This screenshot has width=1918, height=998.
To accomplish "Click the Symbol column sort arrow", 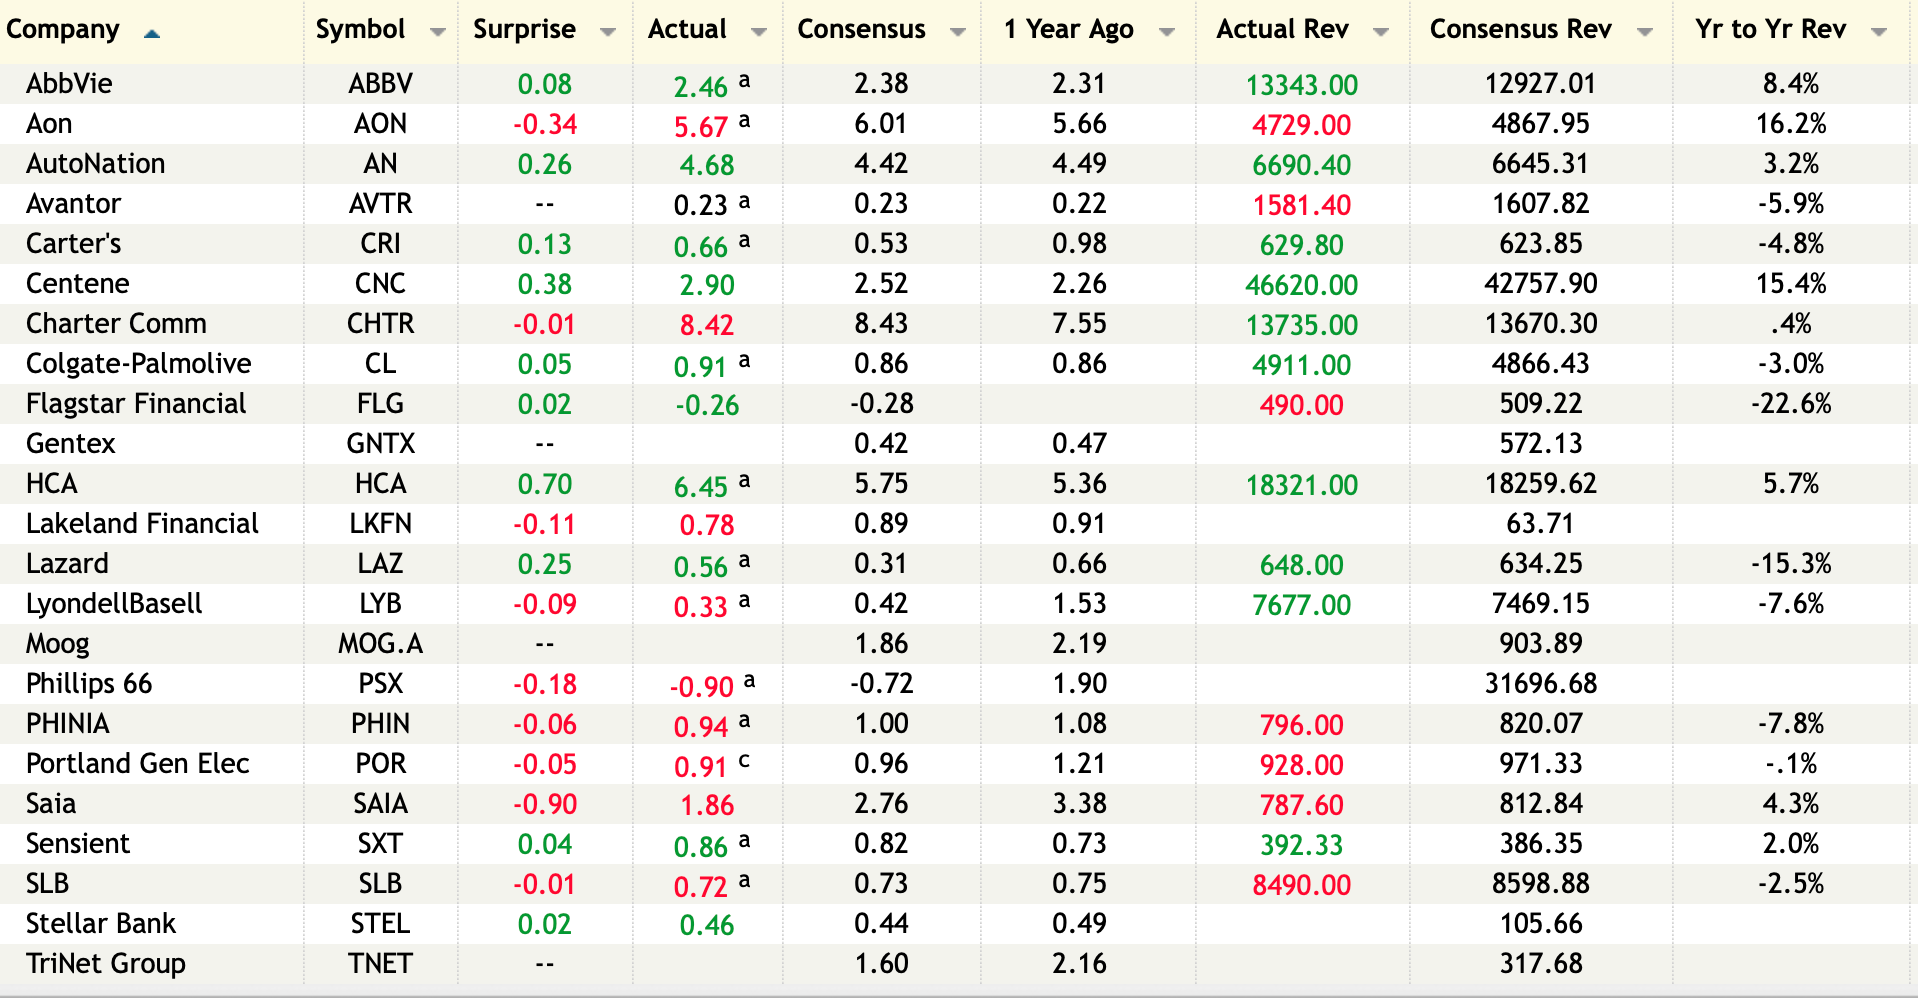I will 437,32.
